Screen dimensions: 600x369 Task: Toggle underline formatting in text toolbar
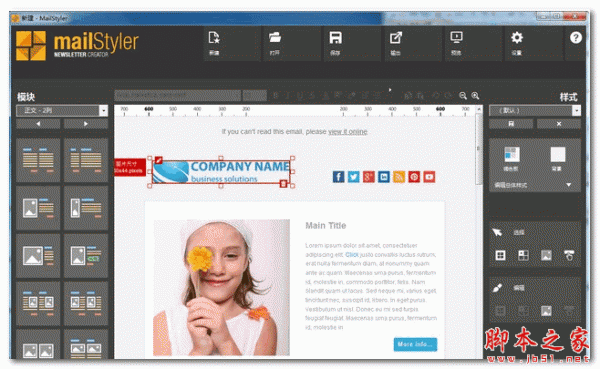coord(300,96)
